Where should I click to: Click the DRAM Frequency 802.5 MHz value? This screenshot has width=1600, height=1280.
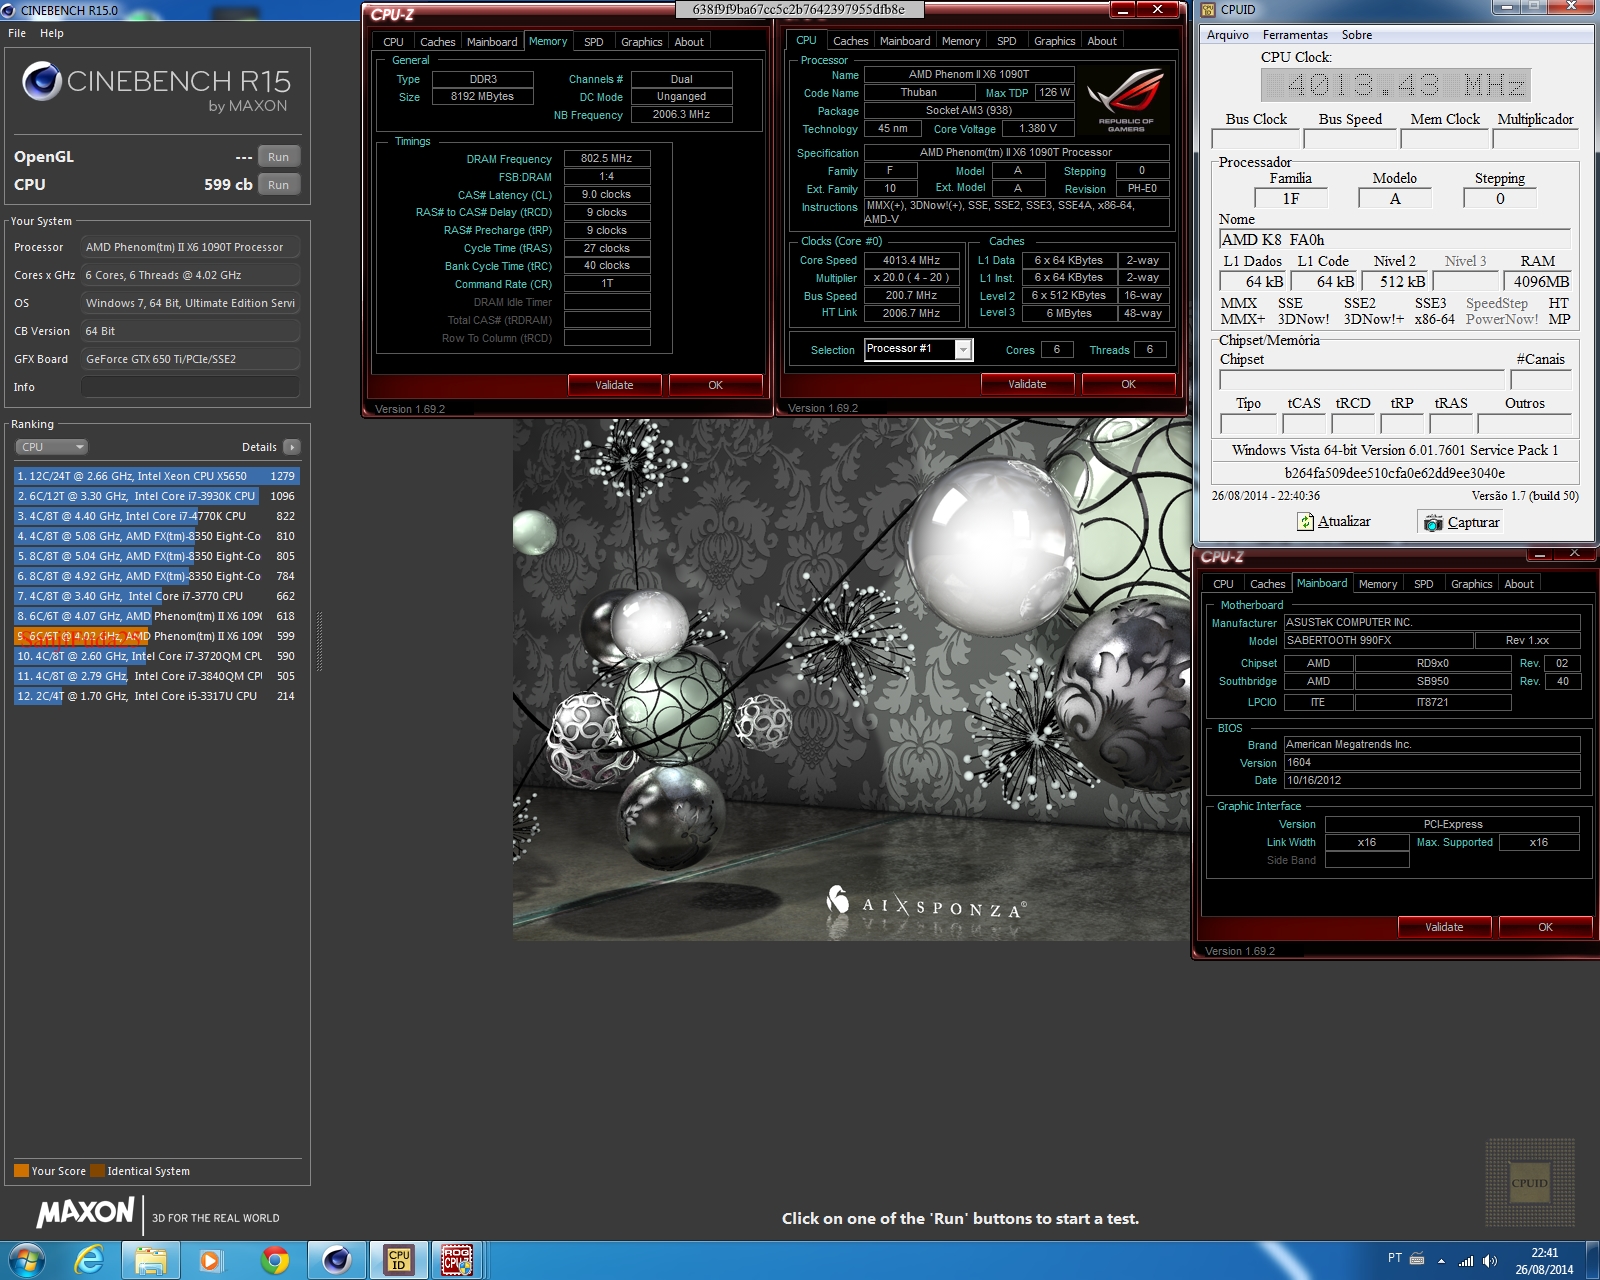607,158
